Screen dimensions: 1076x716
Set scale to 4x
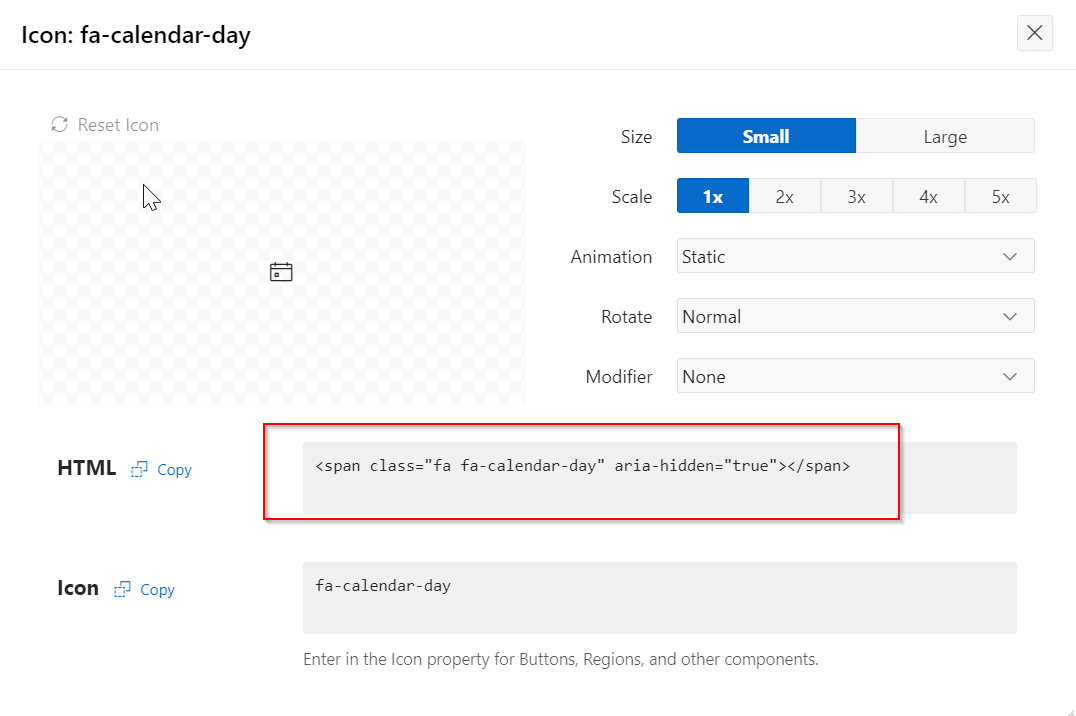coord(928,196)
